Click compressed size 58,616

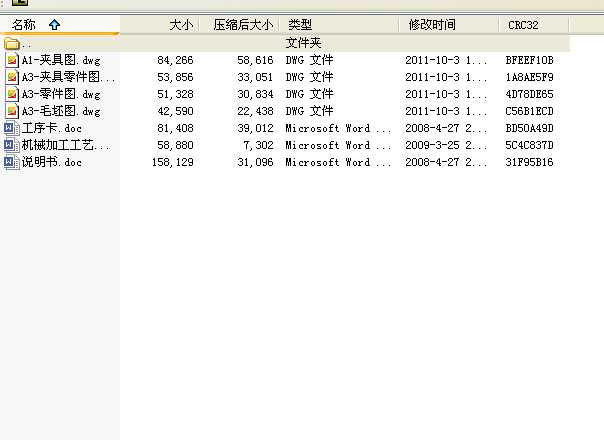coord(255,60)
